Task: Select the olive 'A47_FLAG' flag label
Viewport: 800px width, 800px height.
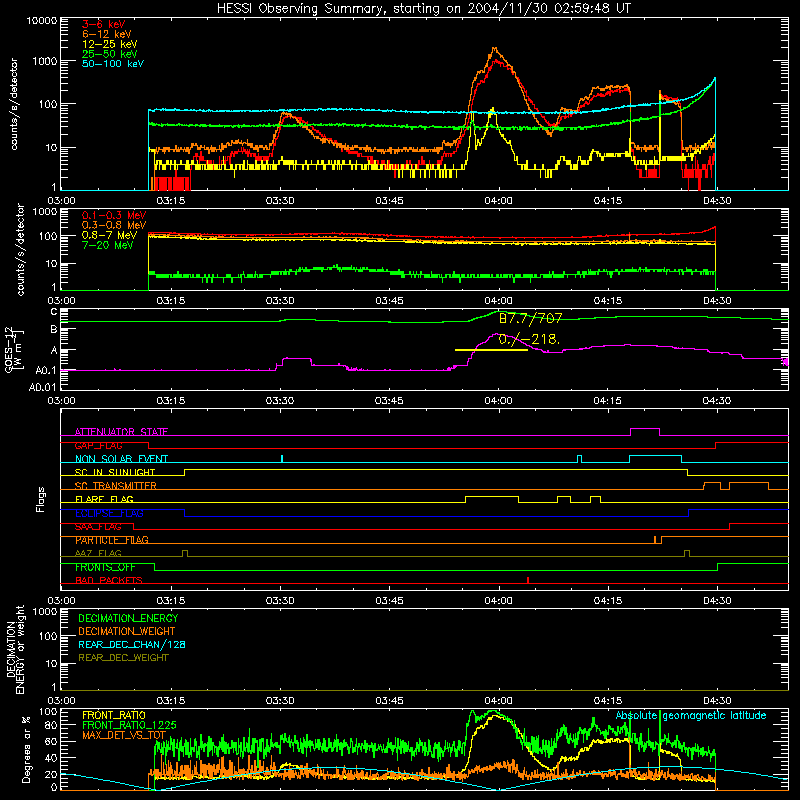Action: [98, 553]
